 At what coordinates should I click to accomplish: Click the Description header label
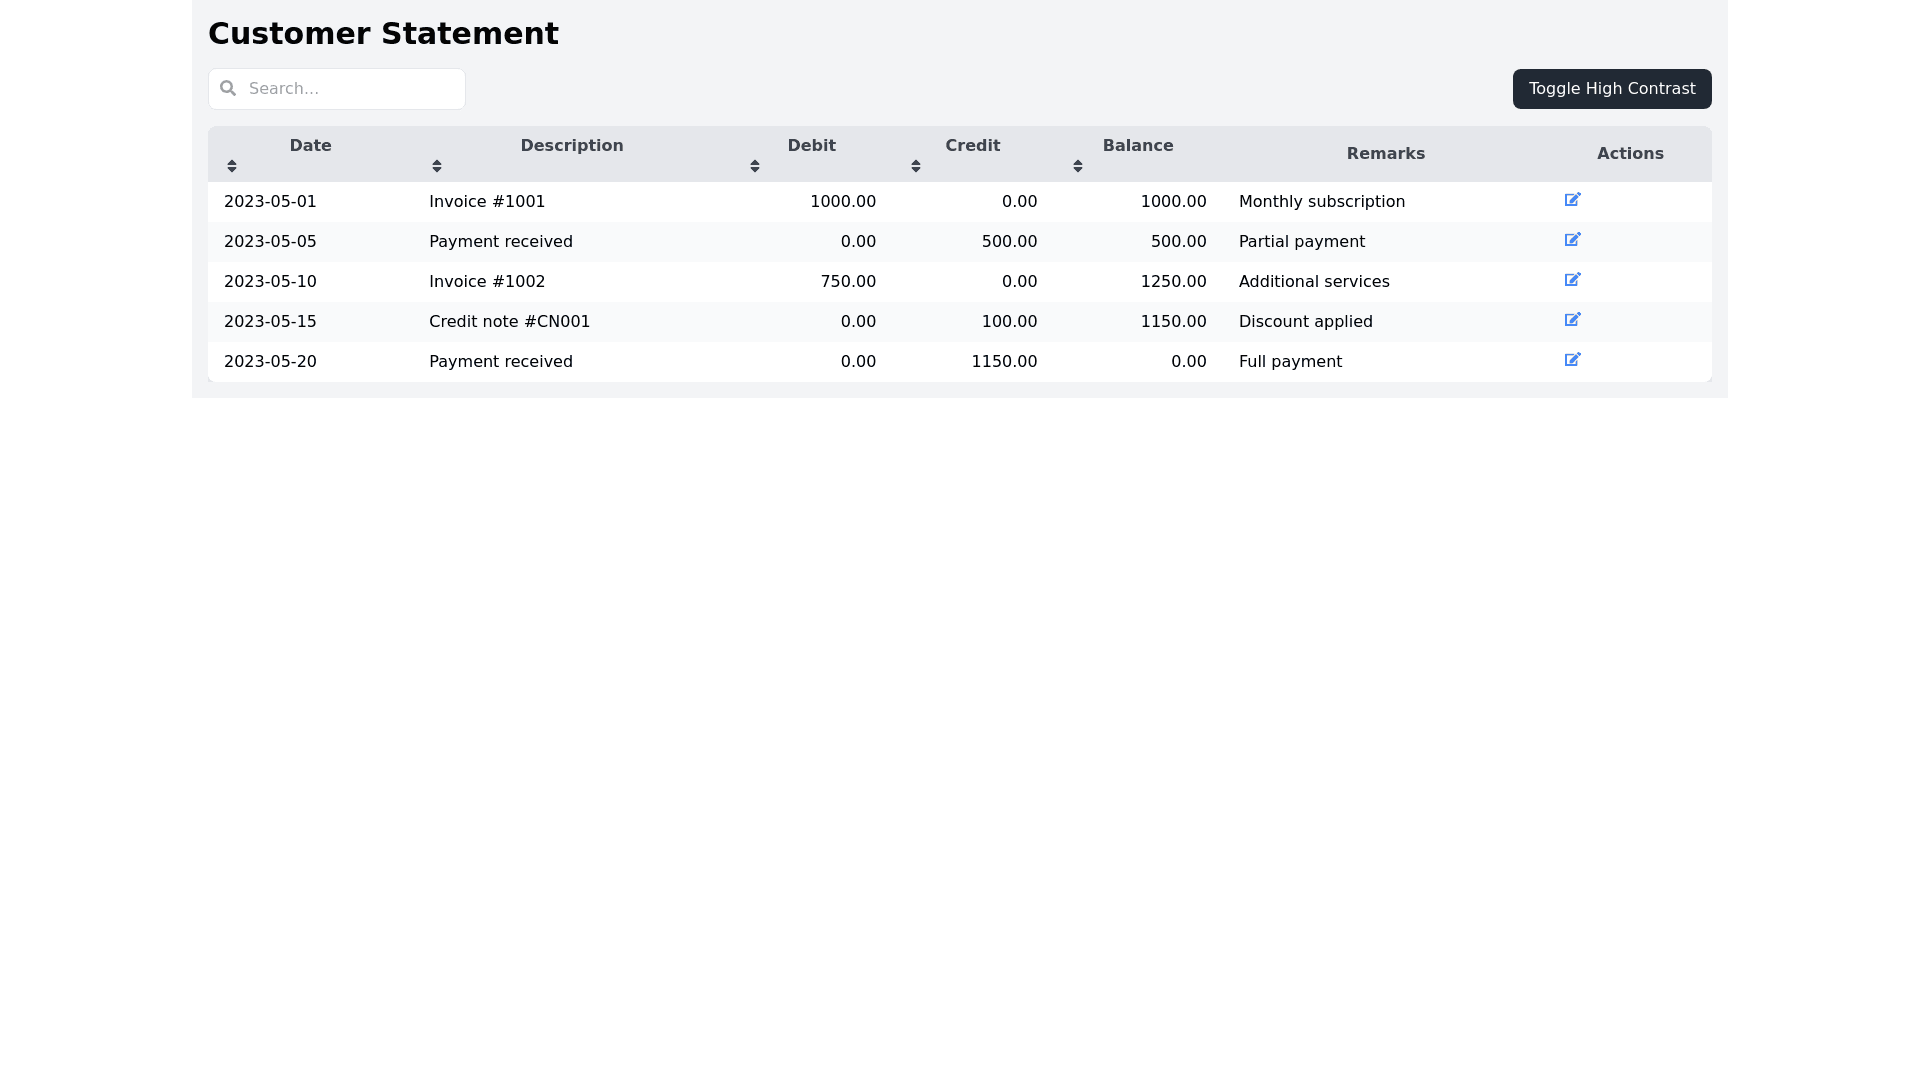[571, 146]
